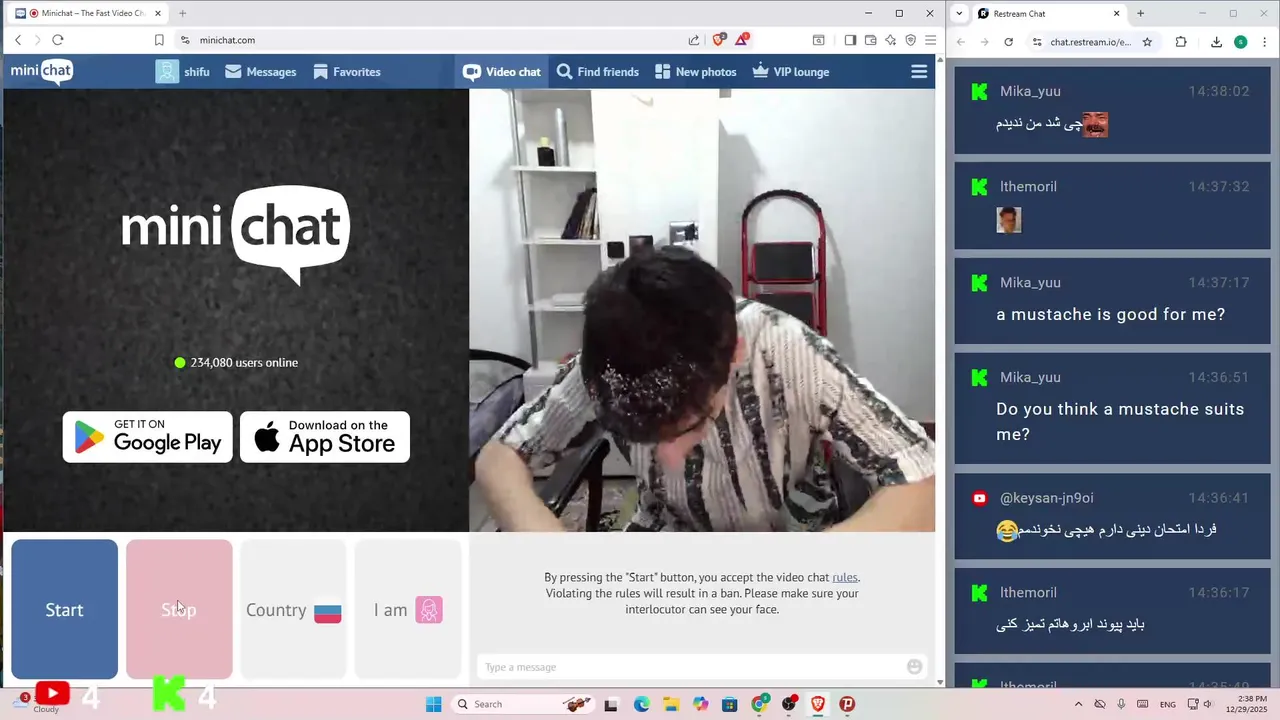Open Messages in Minichat
This screenshot has height=720, width=1280.
click(x=260, y=72)
